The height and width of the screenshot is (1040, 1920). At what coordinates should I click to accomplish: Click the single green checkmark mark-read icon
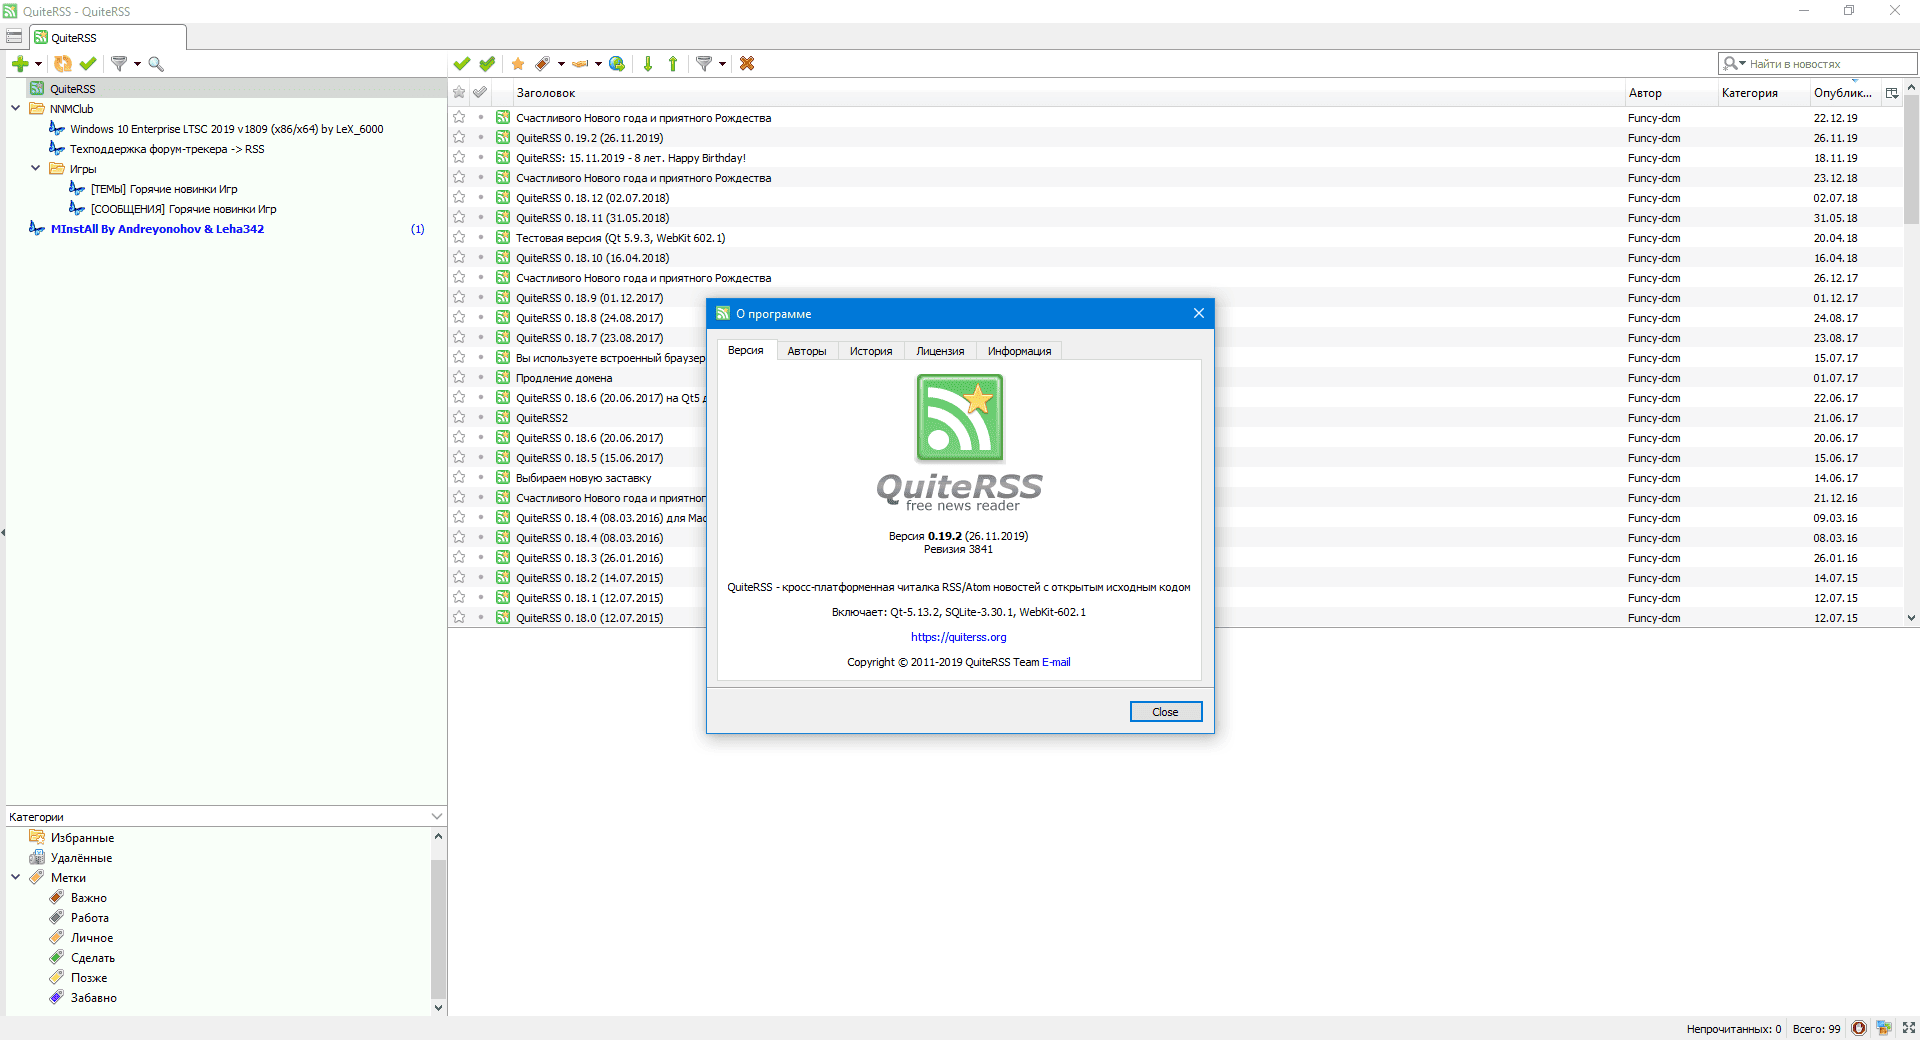pos(461,64)
